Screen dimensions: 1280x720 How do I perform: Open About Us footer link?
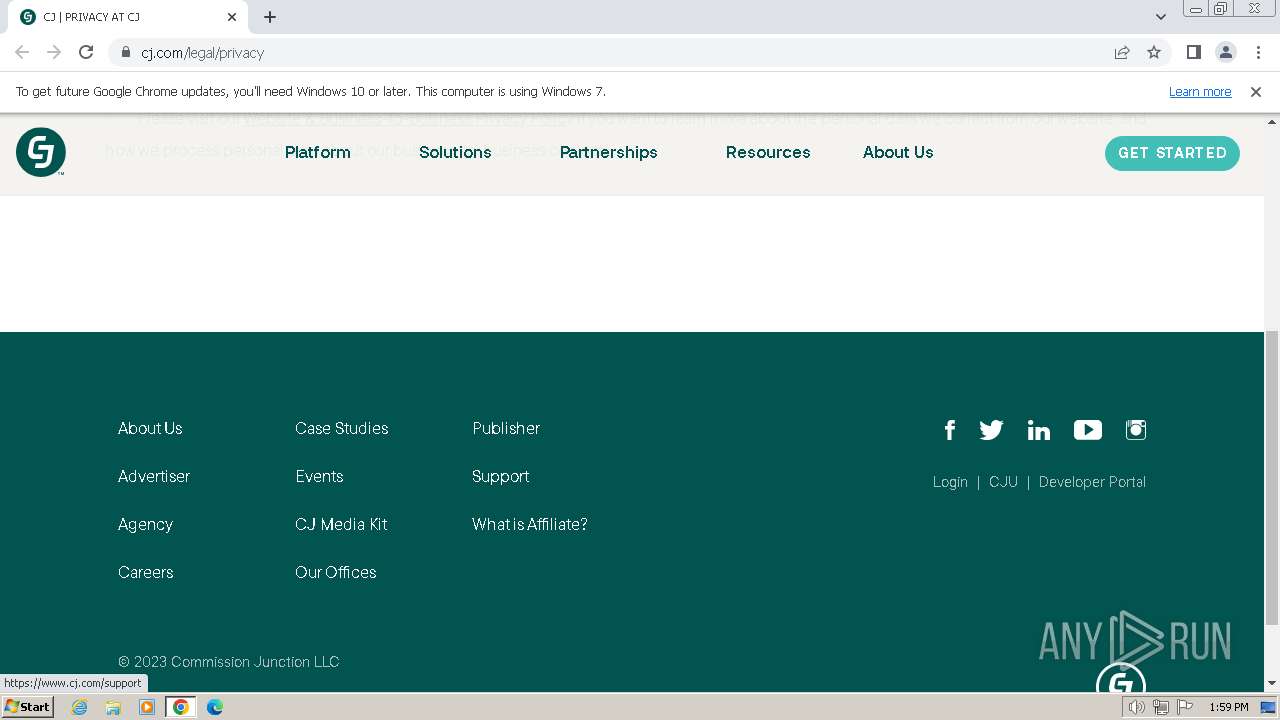click(x=150, y=428)
